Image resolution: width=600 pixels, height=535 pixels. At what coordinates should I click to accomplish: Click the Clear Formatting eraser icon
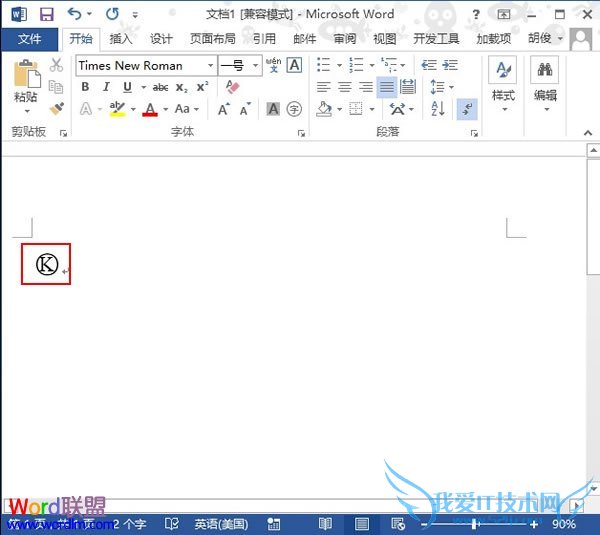[x=233, y=88]
